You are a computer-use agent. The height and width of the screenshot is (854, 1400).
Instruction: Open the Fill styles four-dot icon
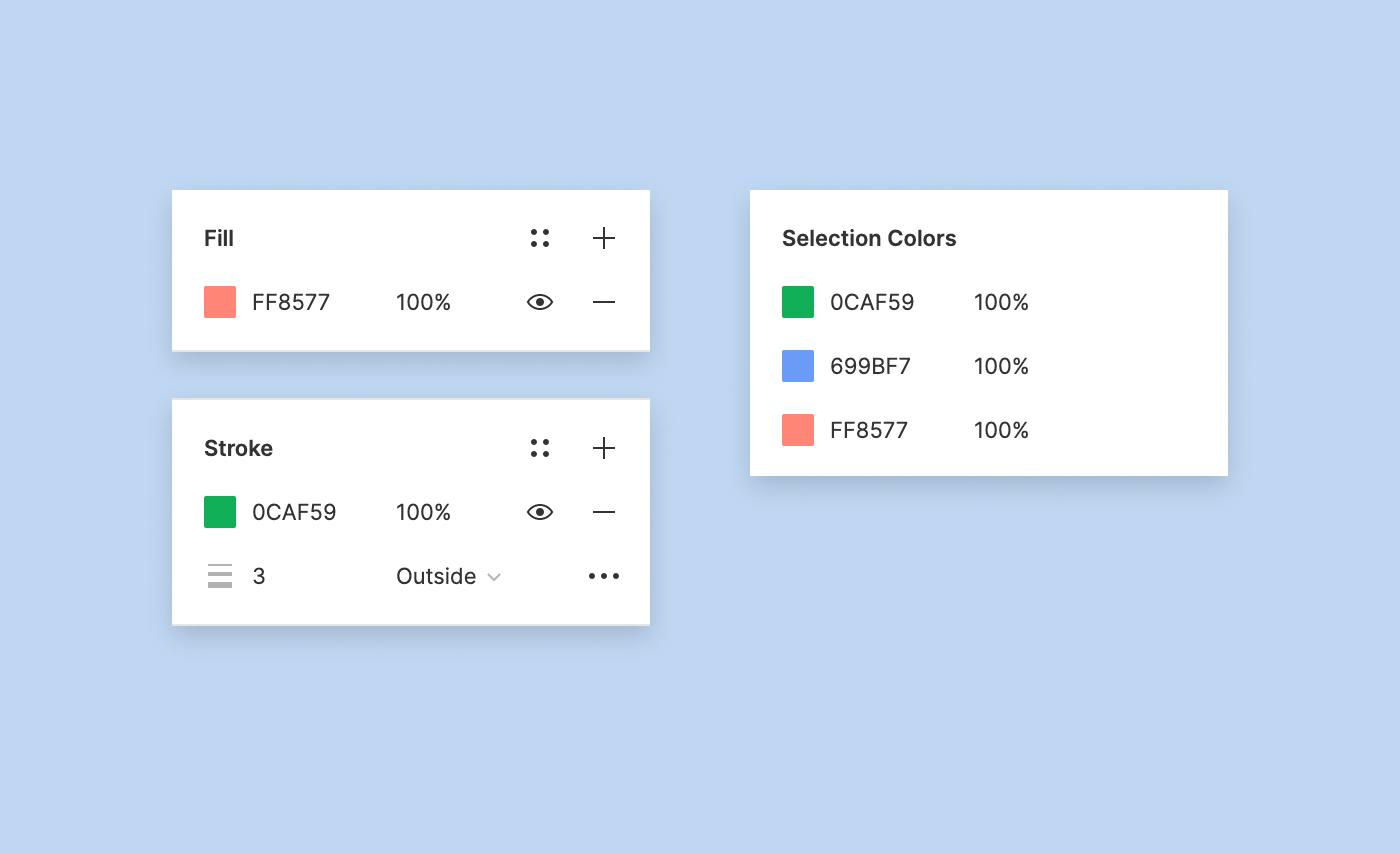pos(540,238)
